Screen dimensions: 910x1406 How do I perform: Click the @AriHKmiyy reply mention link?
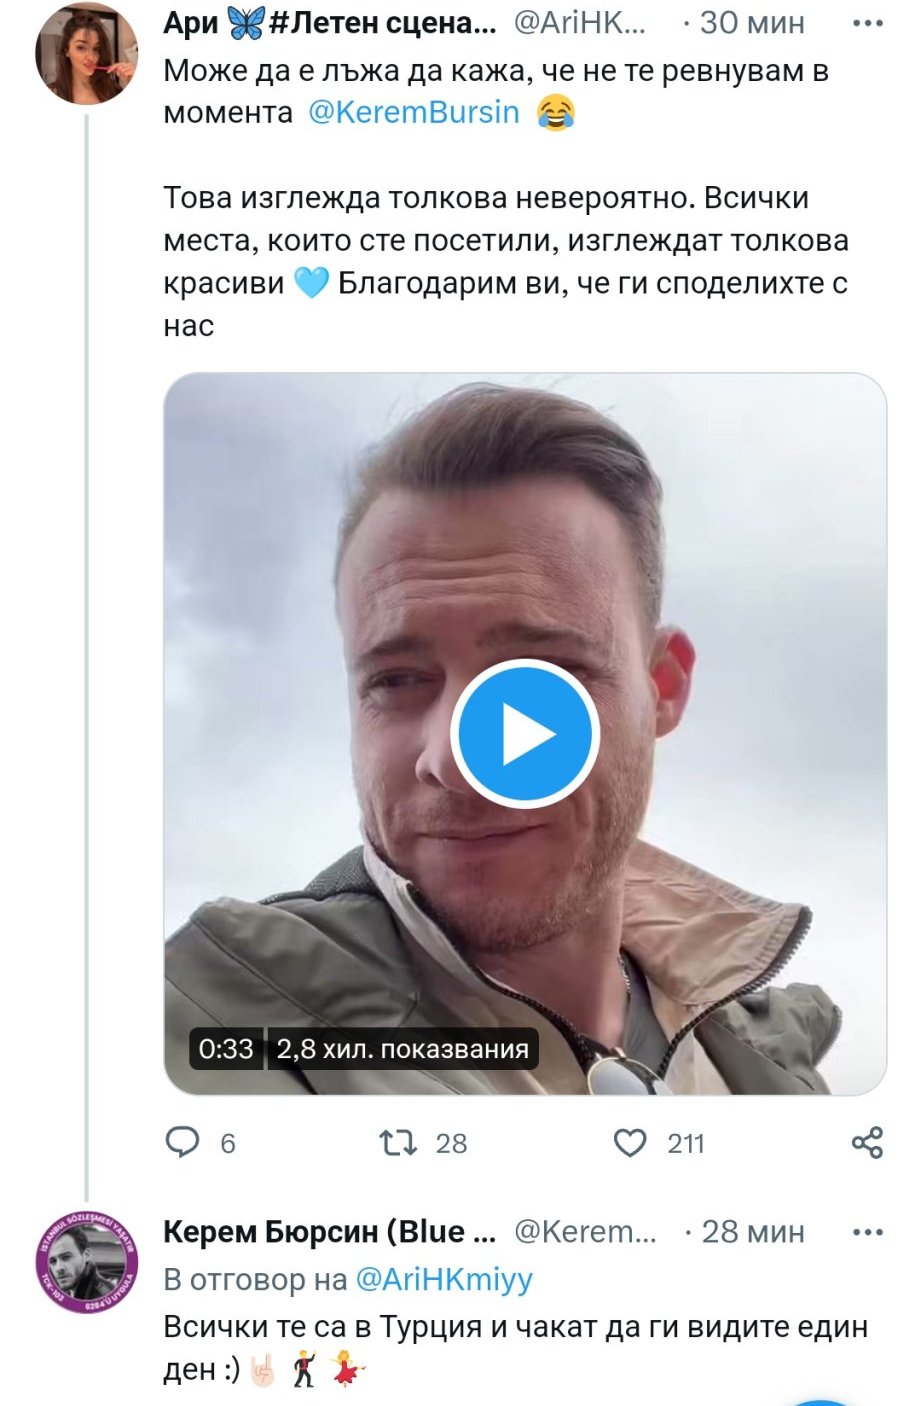pyautogui.click(x=444, y=1279)
